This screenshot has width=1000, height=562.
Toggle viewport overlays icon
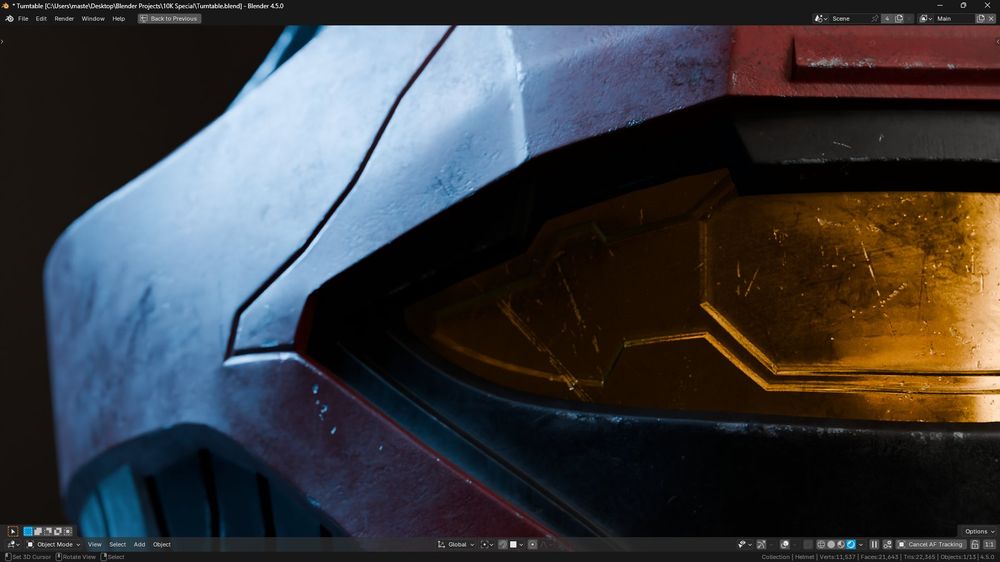785,545
